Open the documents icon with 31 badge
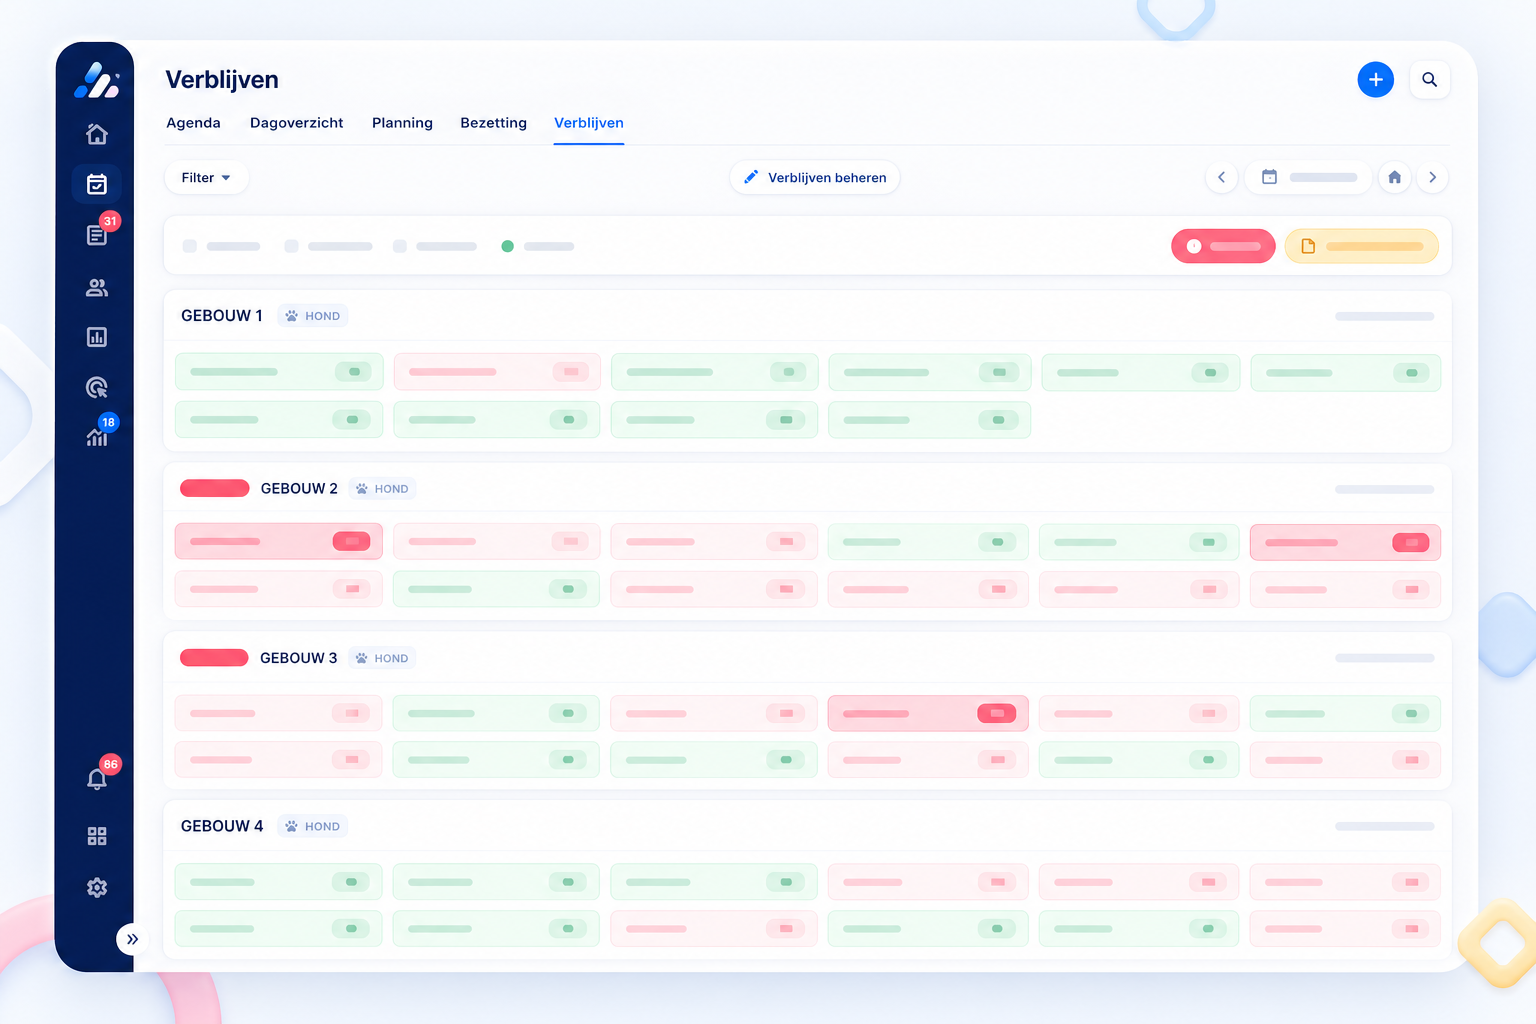This screenshot has height=1024, width=1536. [x=97, y=235]
